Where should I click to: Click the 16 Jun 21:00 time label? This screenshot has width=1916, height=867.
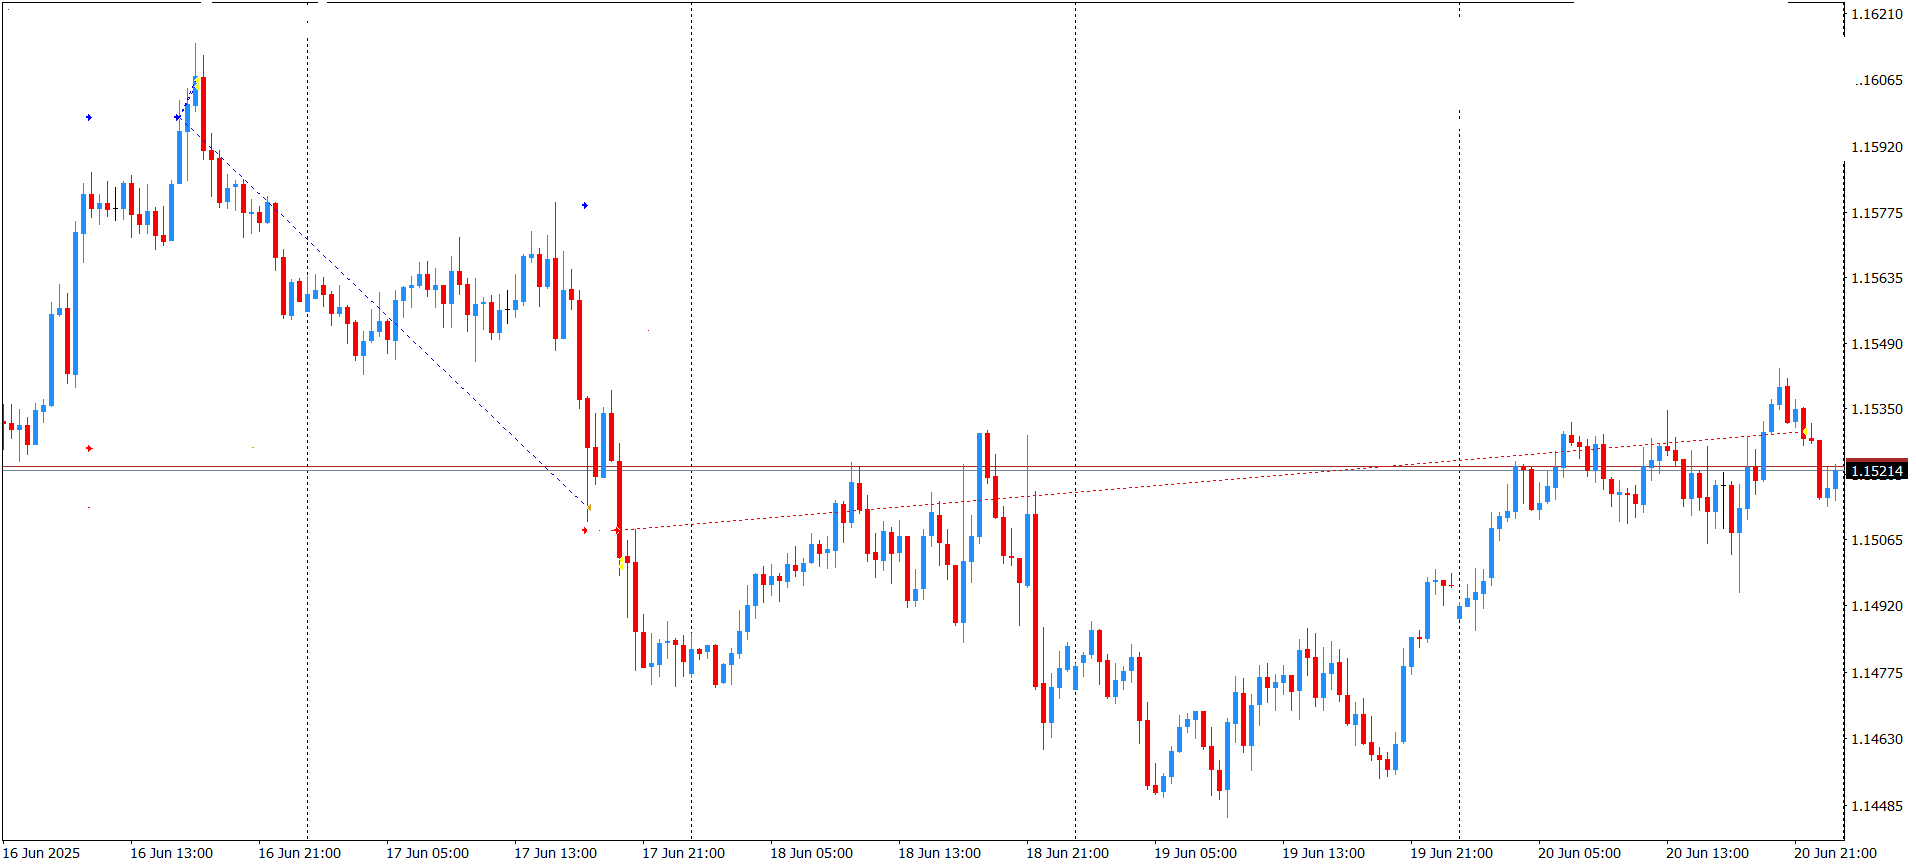click(300, 853)
